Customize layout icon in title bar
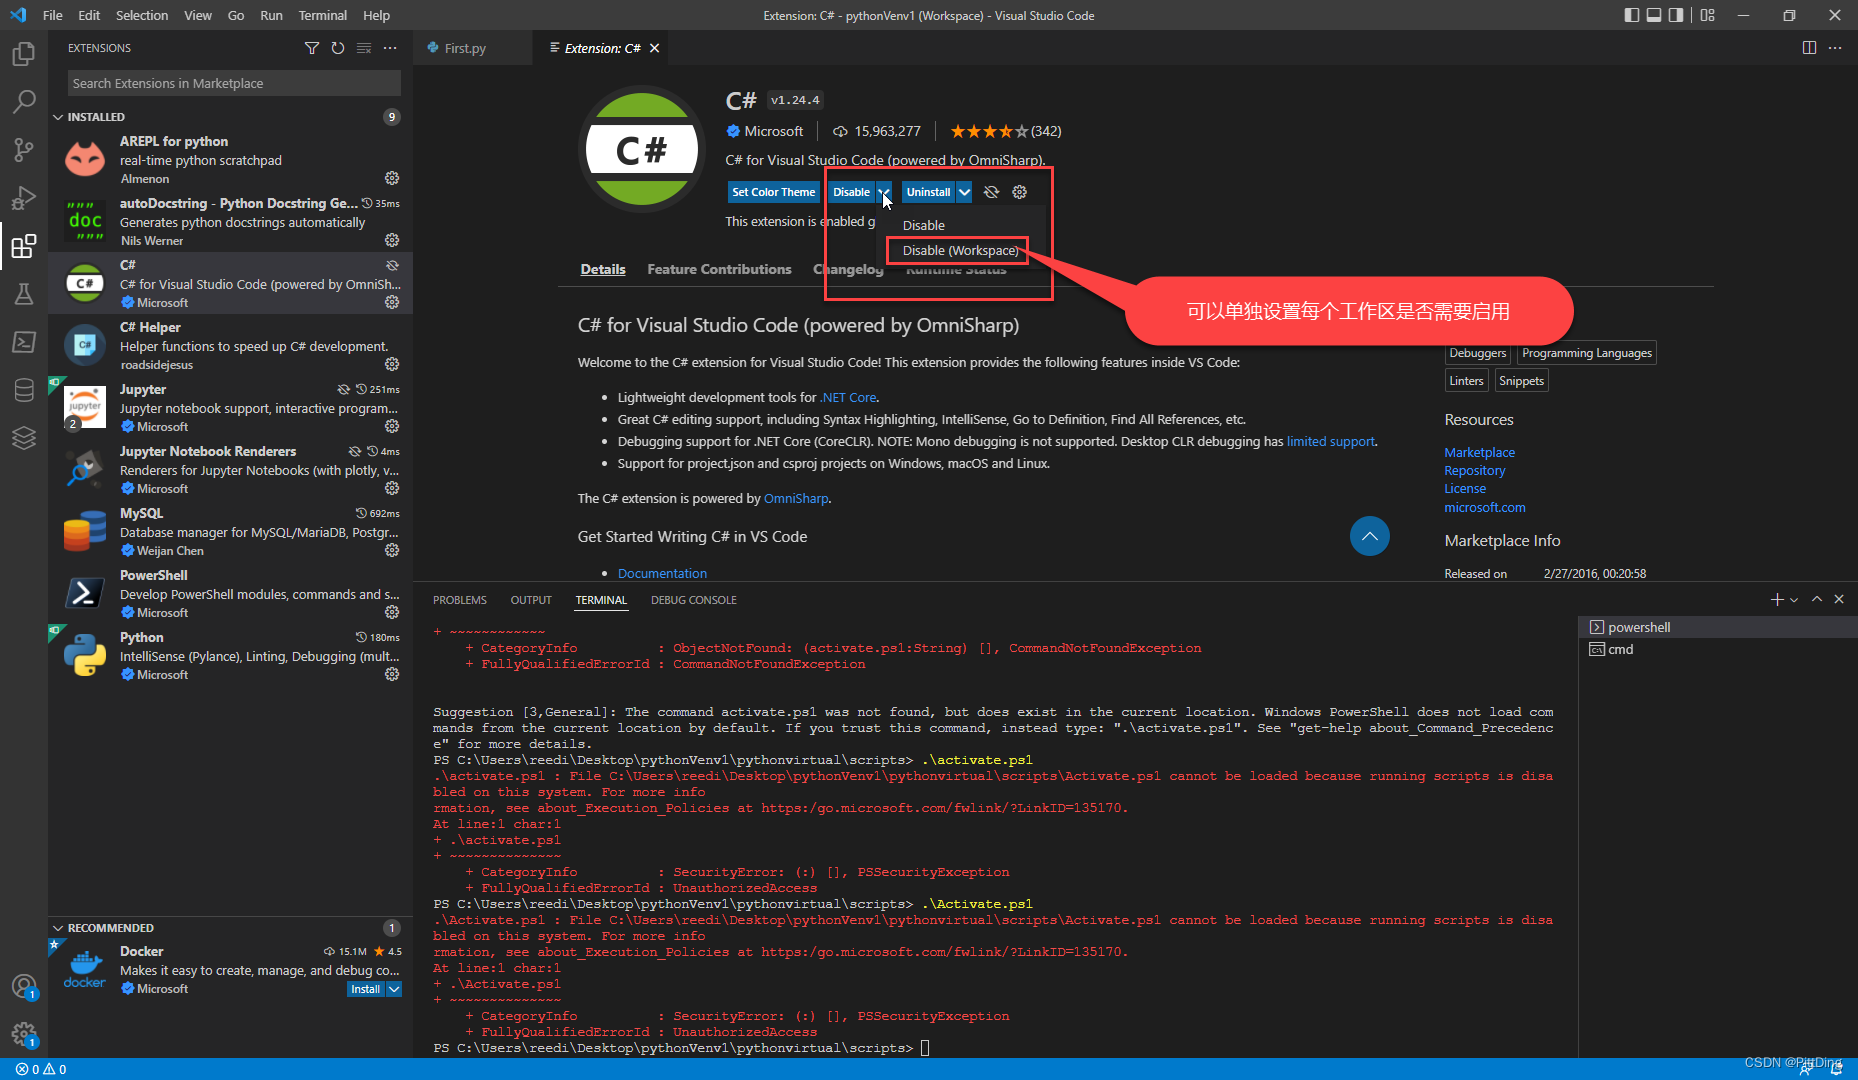The height and width of the screenshot is (1080, 1858). point(1707,15)
